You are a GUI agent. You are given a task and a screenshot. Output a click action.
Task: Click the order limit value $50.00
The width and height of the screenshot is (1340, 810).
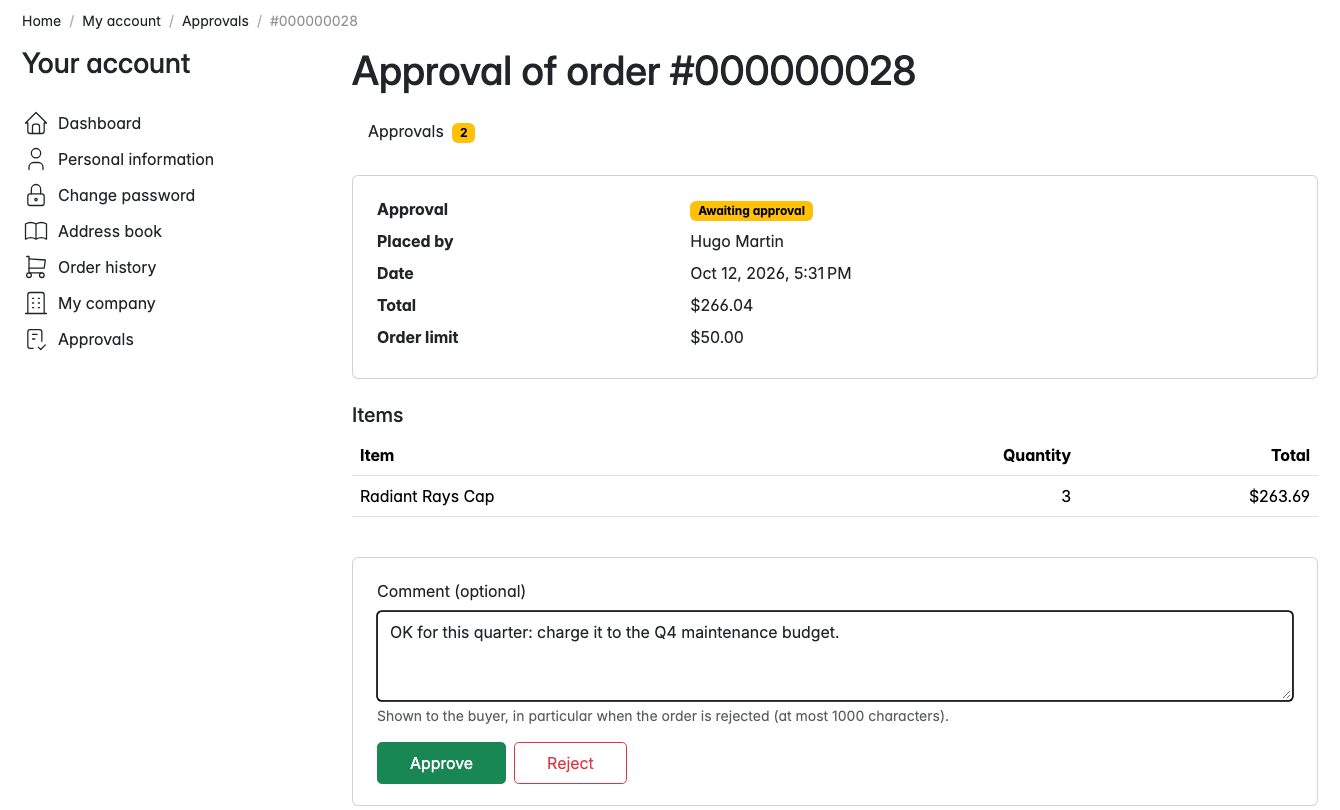coord(717,337)
